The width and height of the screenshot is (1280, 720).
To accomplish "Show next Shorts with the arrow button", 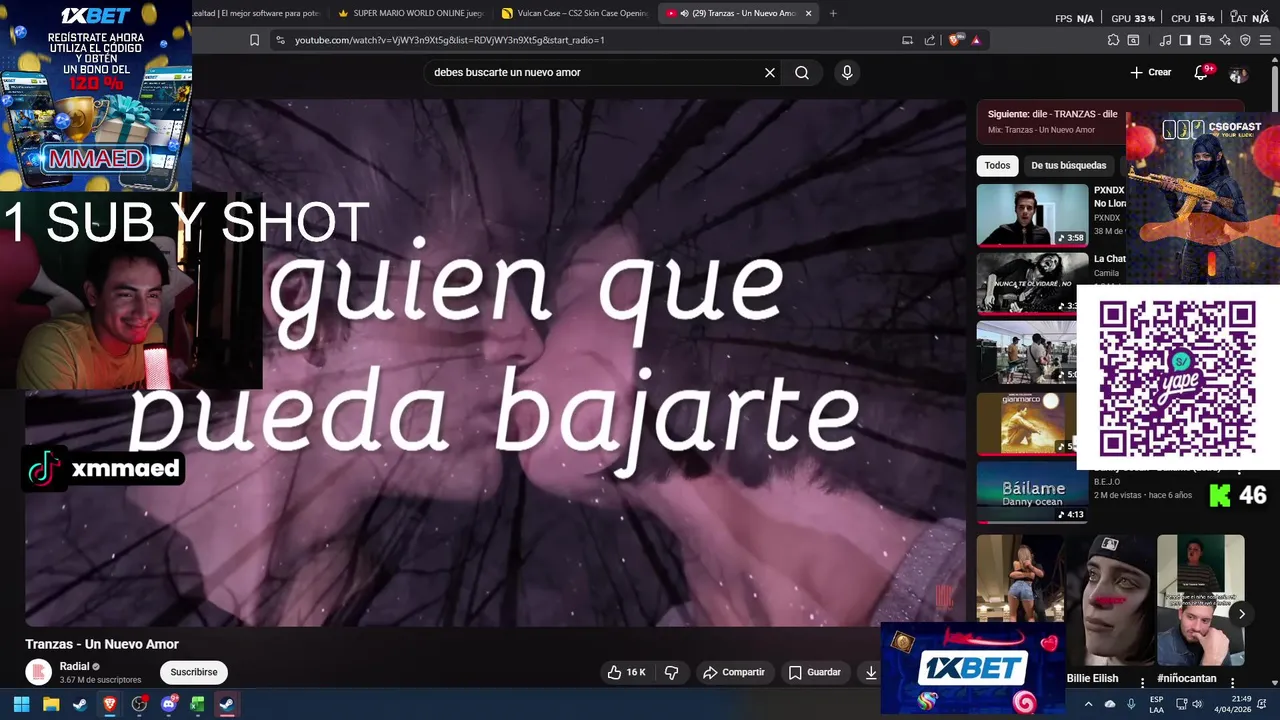I will [x=1241, y=614].
